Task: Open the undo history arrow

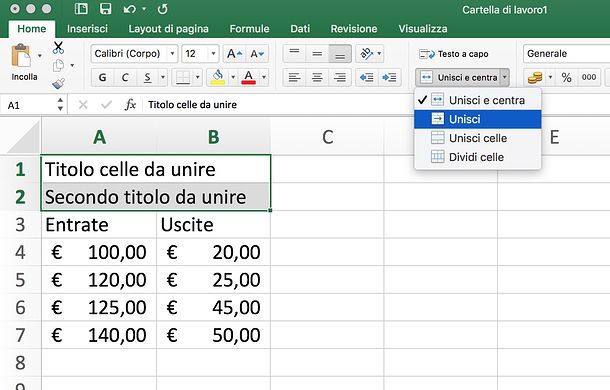Action: coord(144,9)
